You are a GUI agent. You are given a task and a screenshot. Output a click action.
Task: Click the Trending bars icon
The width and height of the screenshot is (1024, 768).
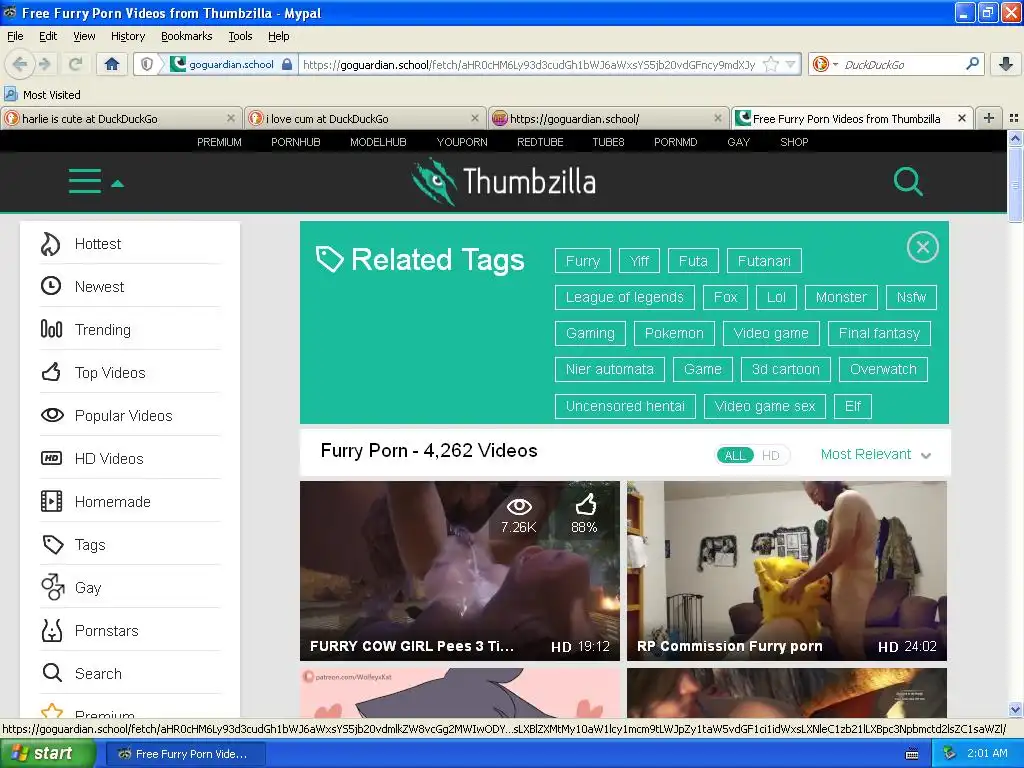click(51, 329)
